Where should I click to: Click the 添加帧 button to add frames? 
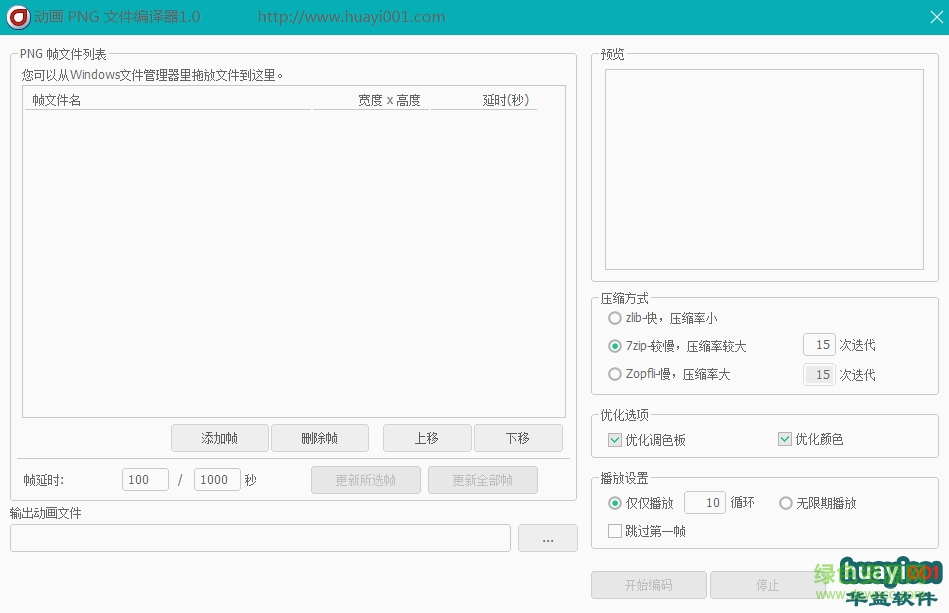(219, 438)
